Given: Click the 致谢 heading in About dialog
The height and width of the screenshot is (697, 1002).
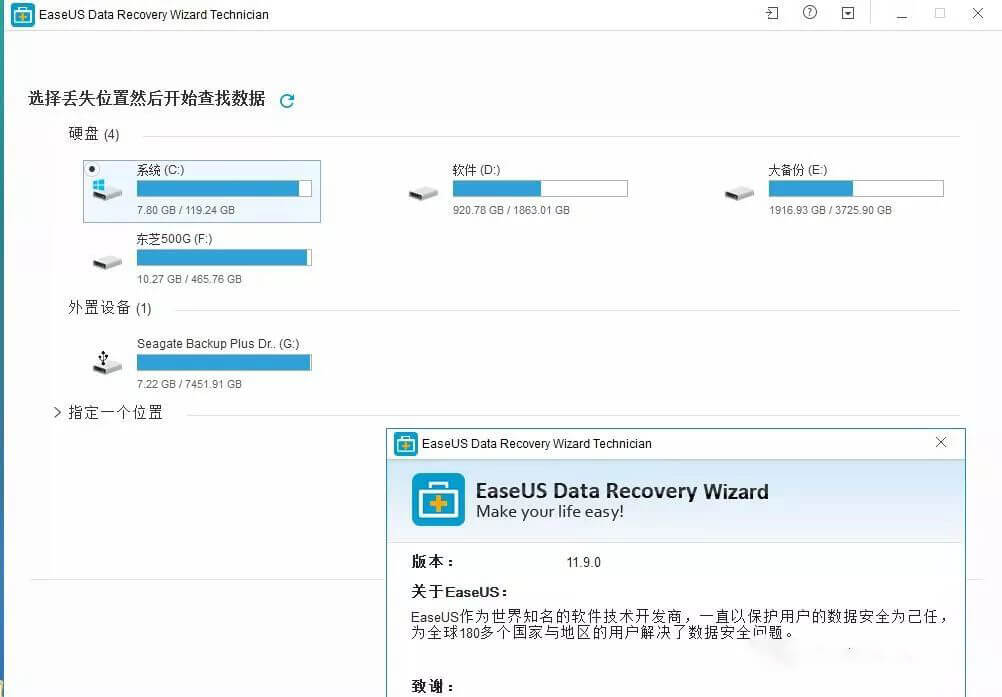Looking at the screenshot, I should (x=433, y=686).
